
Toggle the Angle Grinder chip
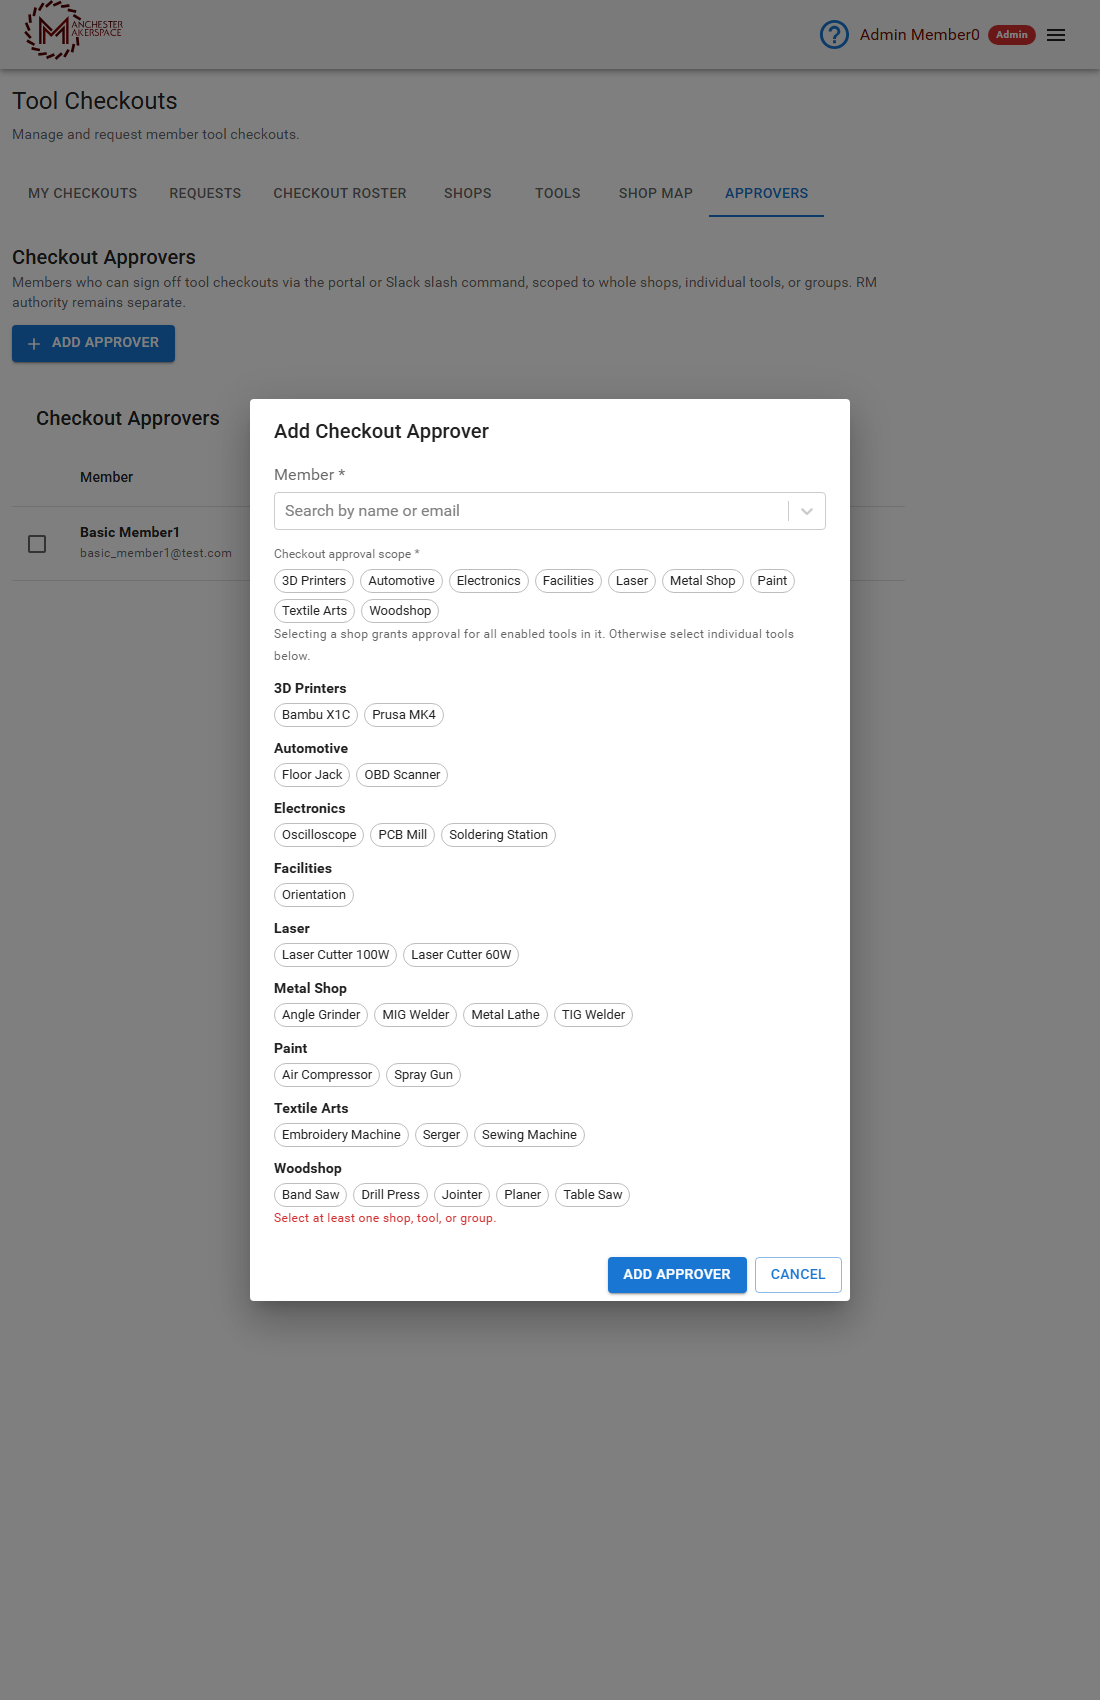(321, 1015)
